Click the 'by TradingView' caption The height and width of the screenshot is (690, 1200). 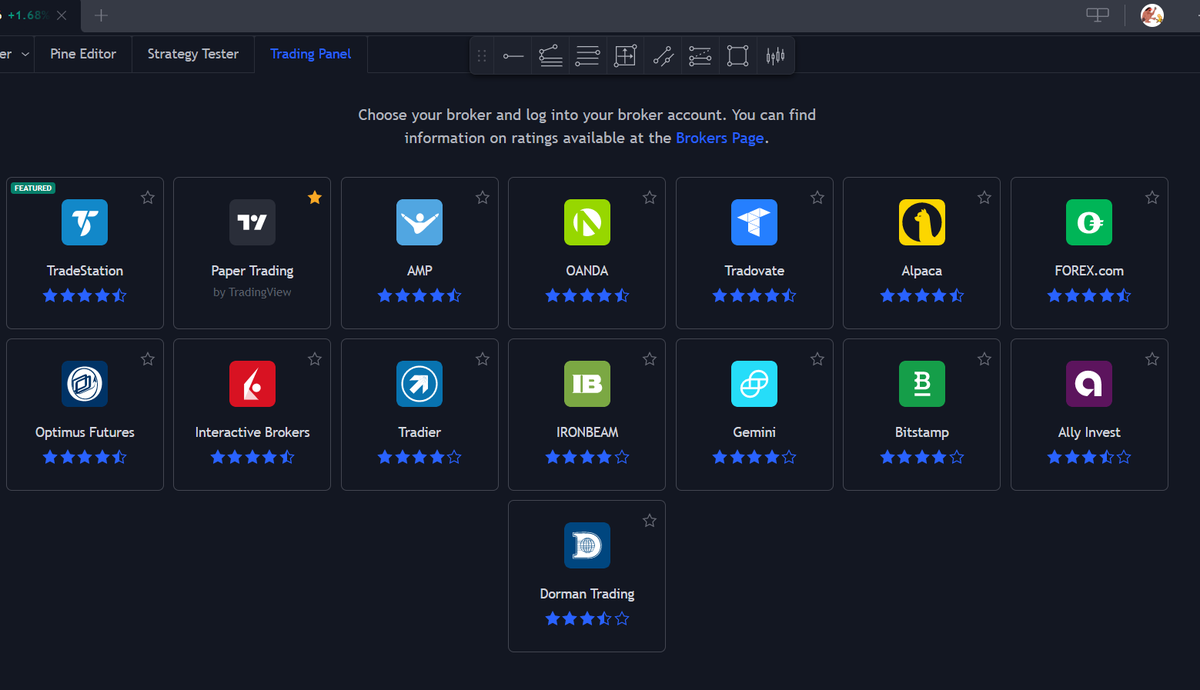pyautogui.click(x=252, y=292)
